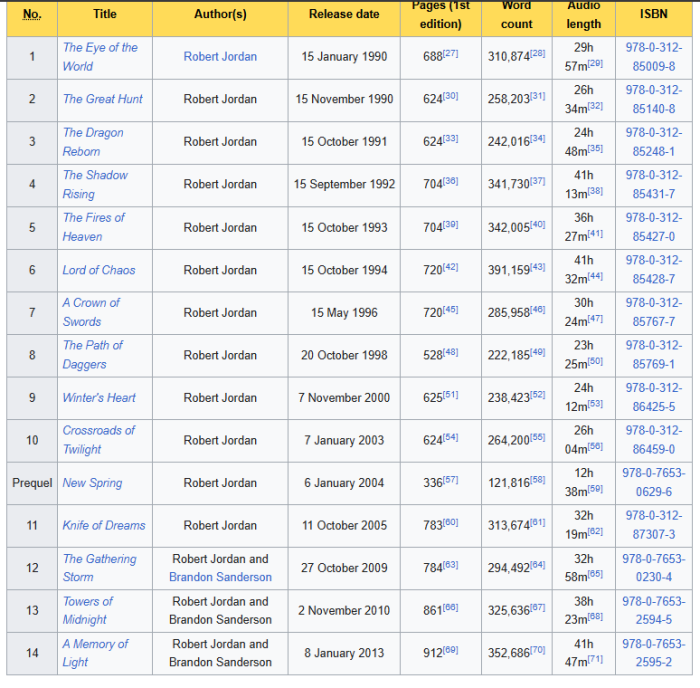Open the New Spring prequel link
Screen dimensions: 700x688
tap(92, 483)
